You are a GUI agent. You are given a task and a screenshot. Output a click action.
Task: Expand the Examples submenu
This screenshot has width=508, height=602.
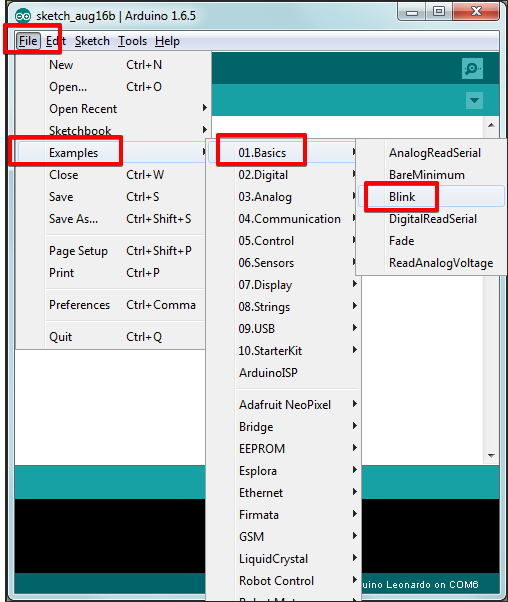point(112,152)
